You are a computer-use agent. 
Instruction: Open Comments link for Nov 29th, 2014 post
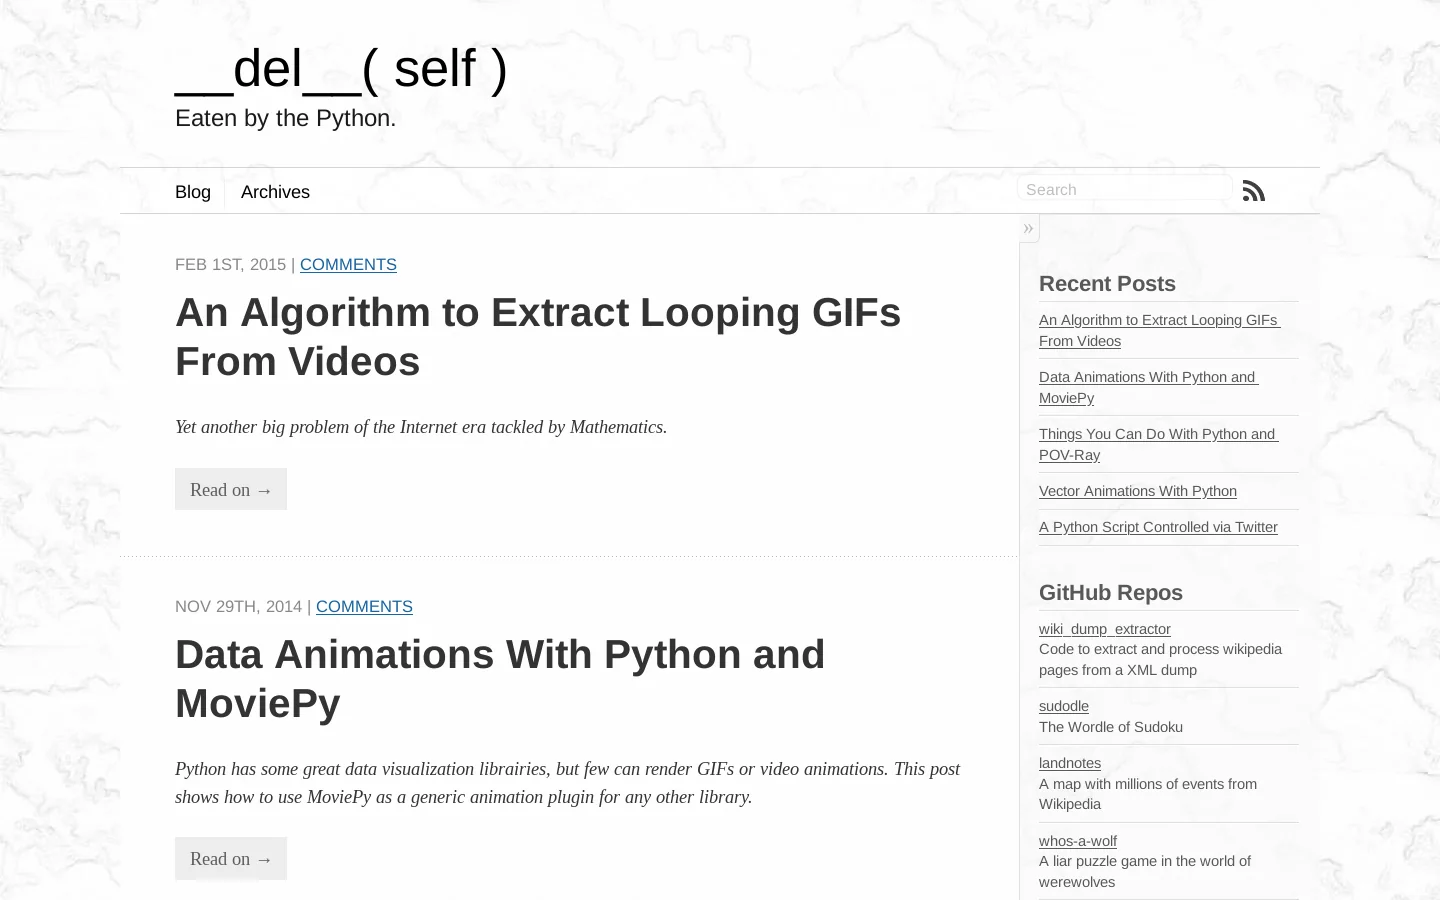(x=364, y=606)
